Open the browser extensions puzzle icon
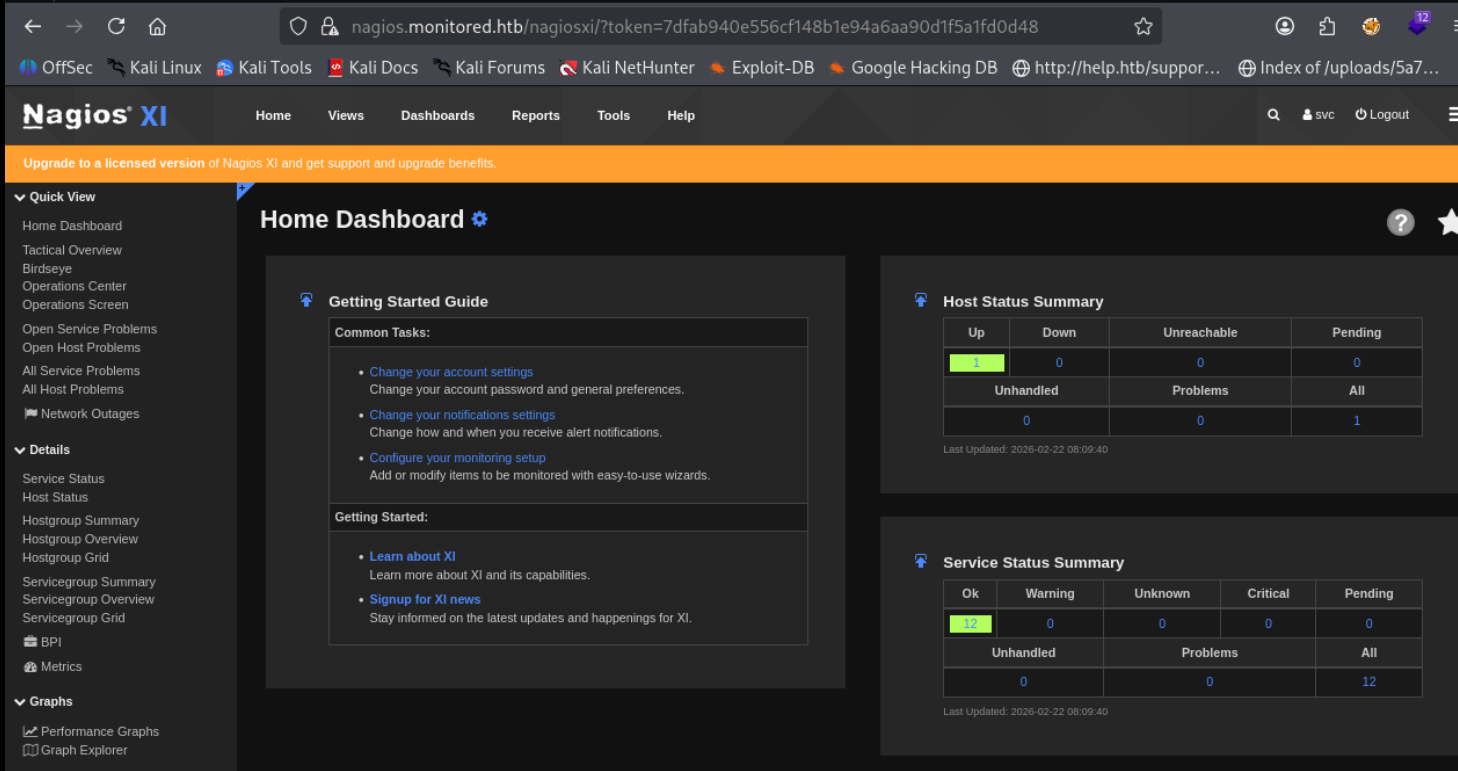Screen dimensions: 1458x771 point(1327,27)
